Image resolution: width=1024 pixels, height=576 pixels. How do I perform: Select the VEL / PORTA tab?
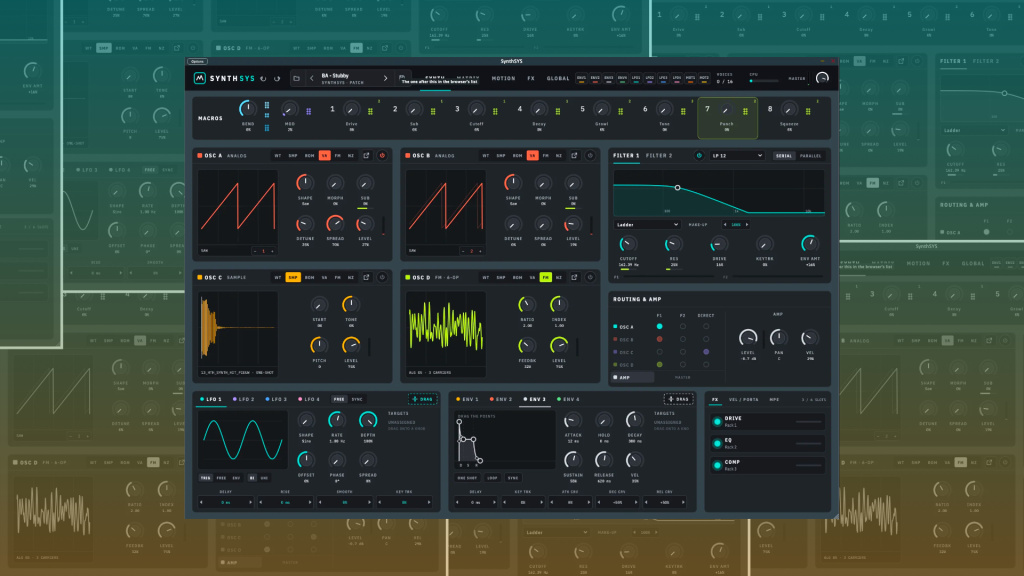743,399
